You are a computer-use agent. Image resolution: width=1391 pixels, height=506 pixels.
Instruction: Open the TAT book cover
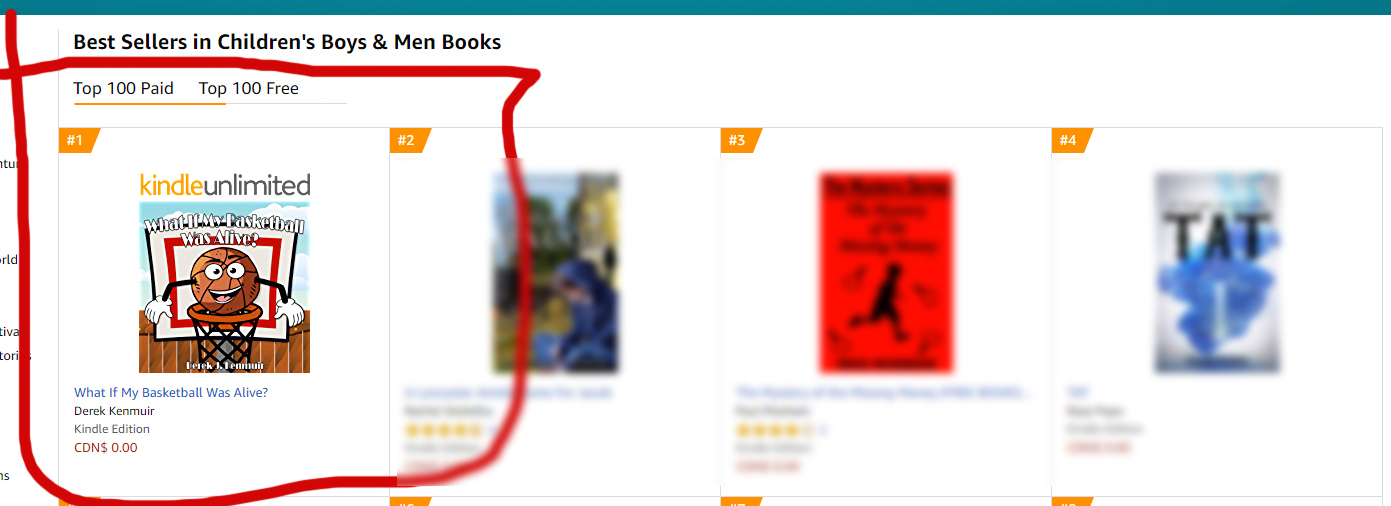click(1217, 273)
